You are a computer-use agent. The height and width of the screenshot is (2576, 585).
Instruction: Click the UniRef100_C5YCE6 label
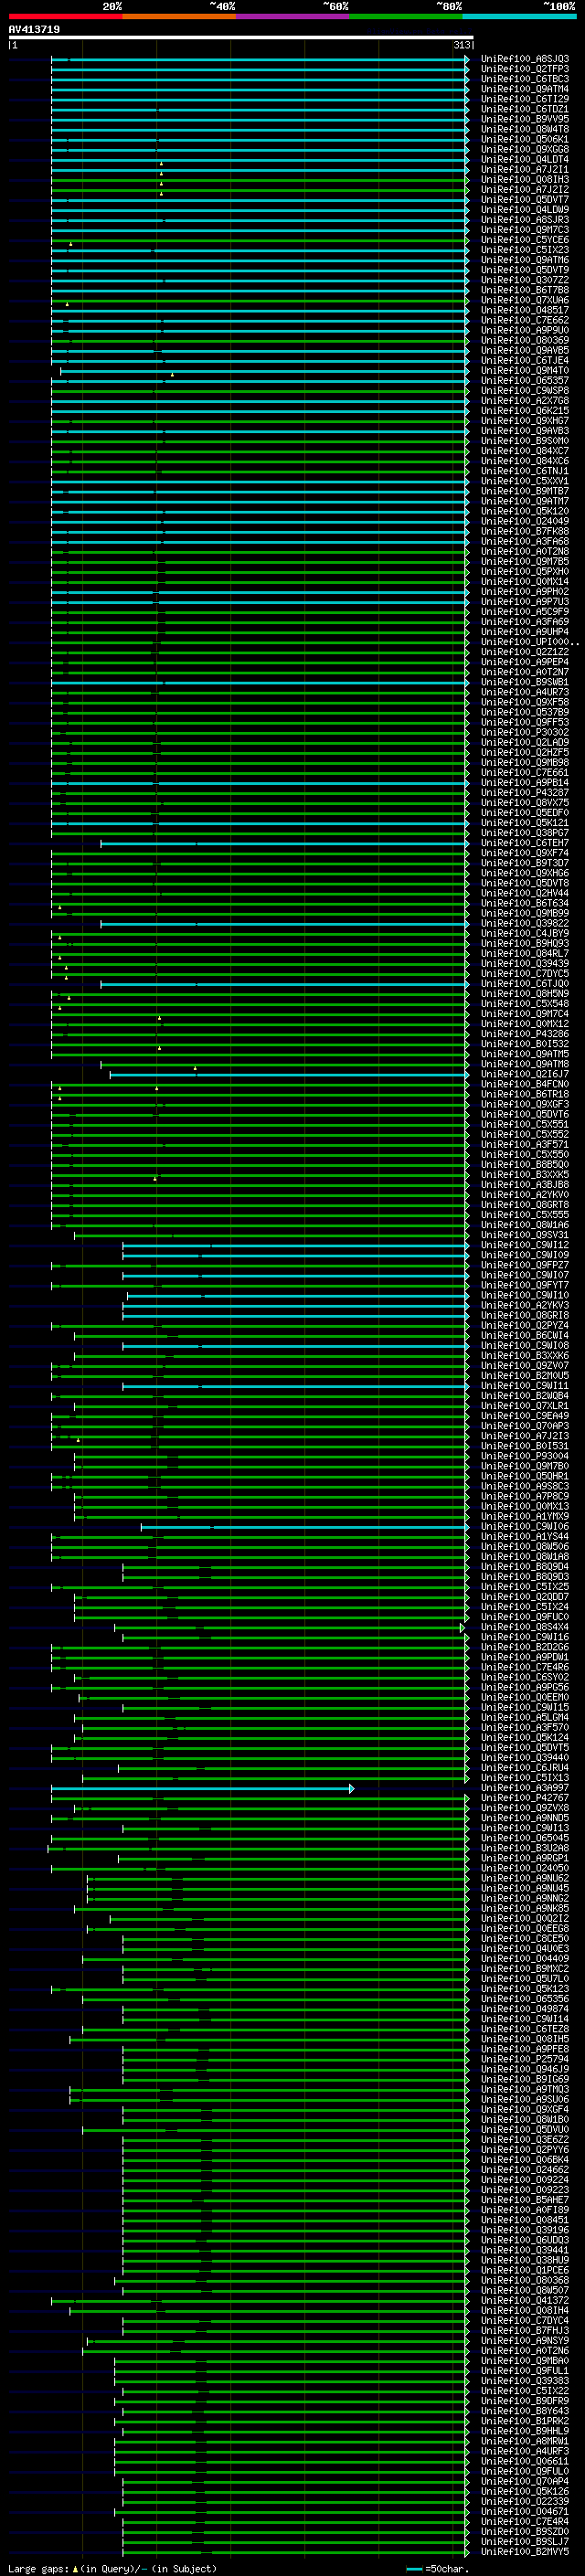[525, 240]
